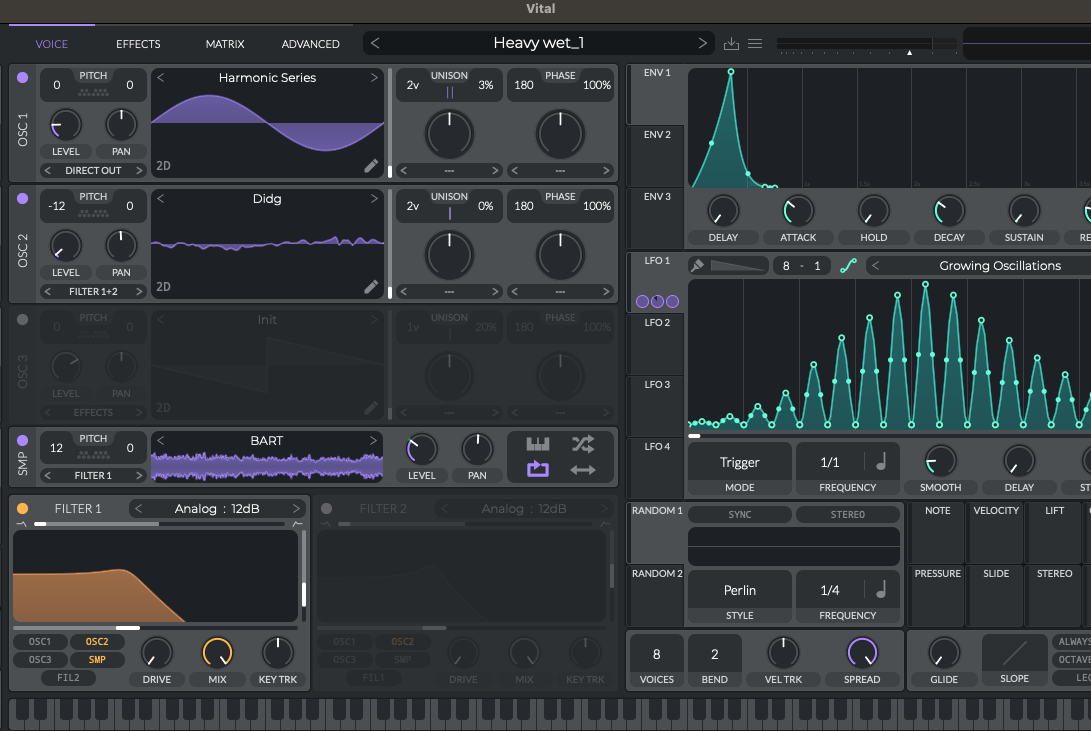Disable Filter 1 with its orange power dot
The image size is (1091, 731).
(x=23, y=508)
